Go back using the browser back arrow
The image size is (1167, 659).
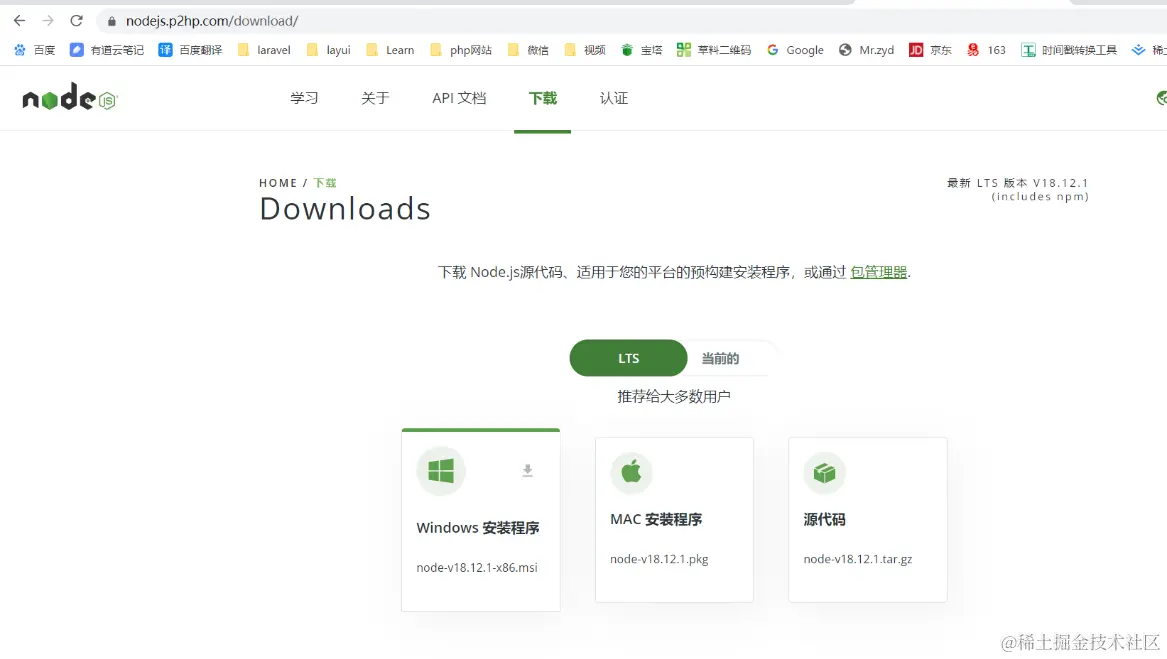19,21
